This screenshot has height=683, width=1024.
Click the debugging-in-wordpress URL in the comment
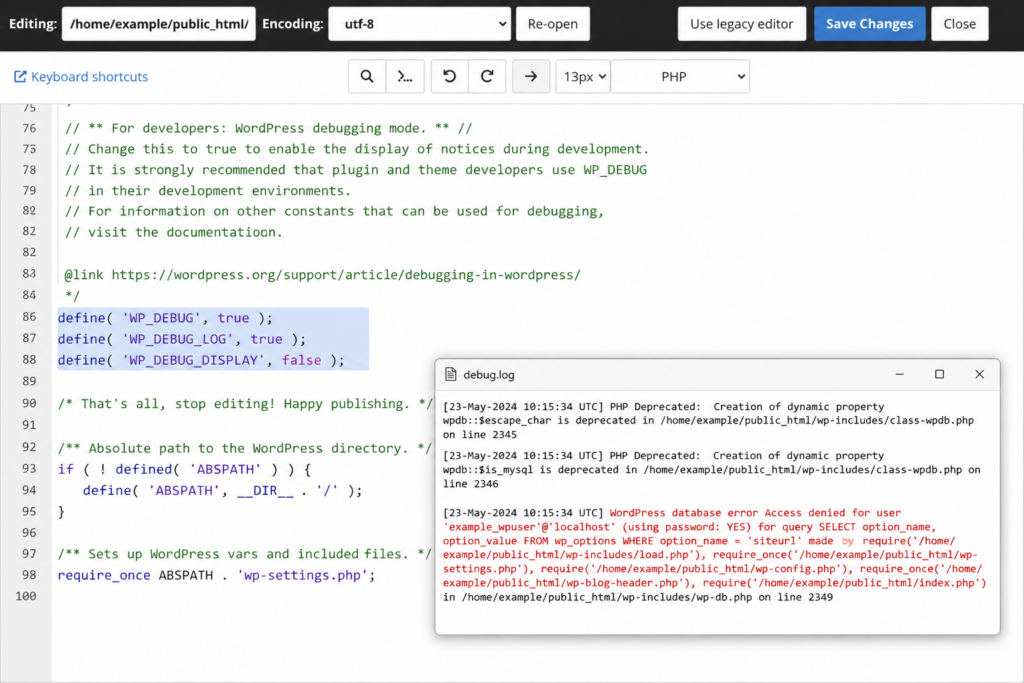(346, 275)
